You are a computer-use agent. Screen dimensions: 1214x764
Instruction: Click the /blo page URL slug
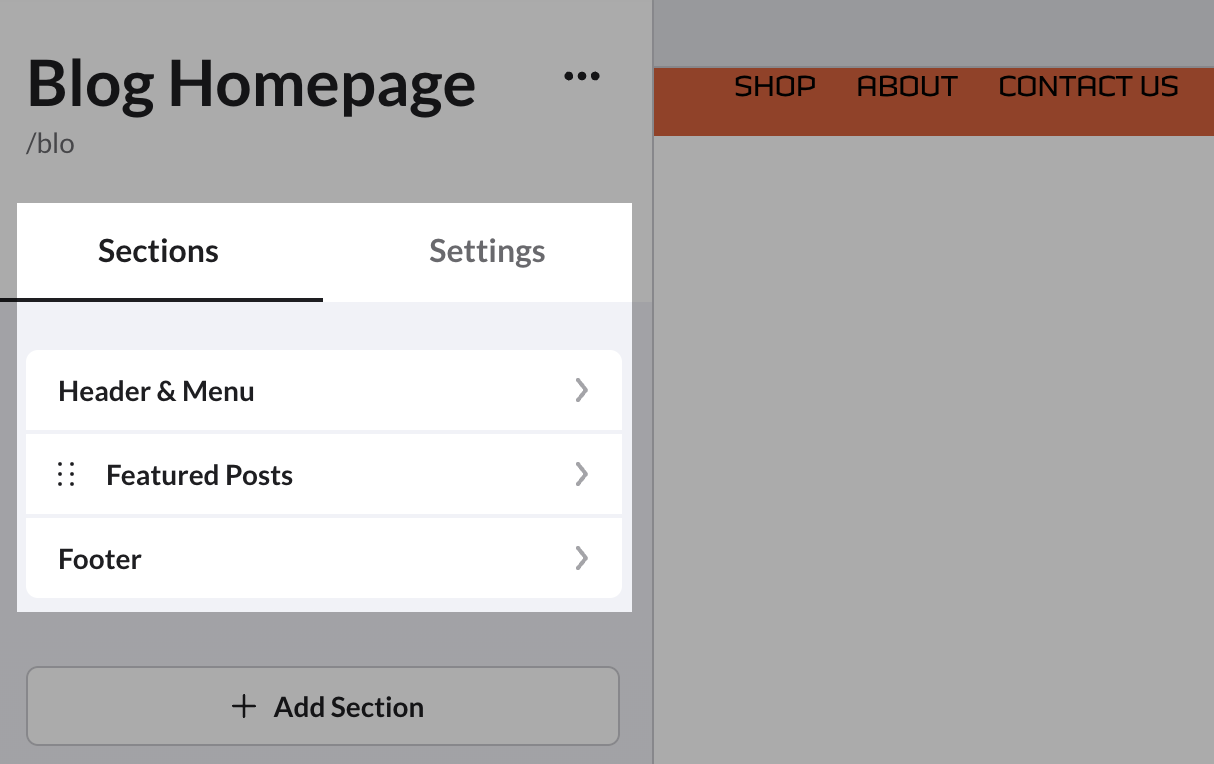[x=50, y=143]
